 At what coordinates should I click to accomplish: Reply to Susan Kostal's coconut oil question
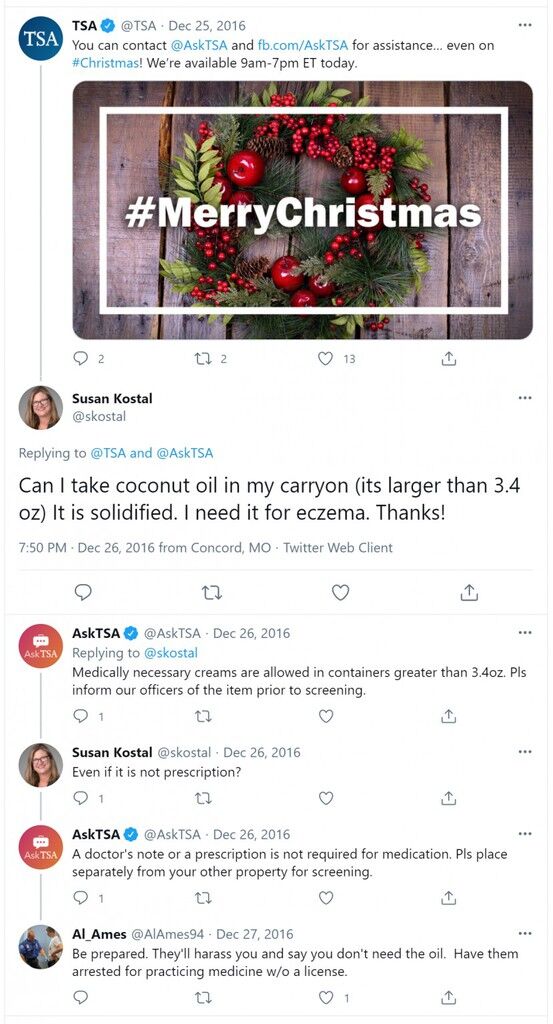pos(83,592)
